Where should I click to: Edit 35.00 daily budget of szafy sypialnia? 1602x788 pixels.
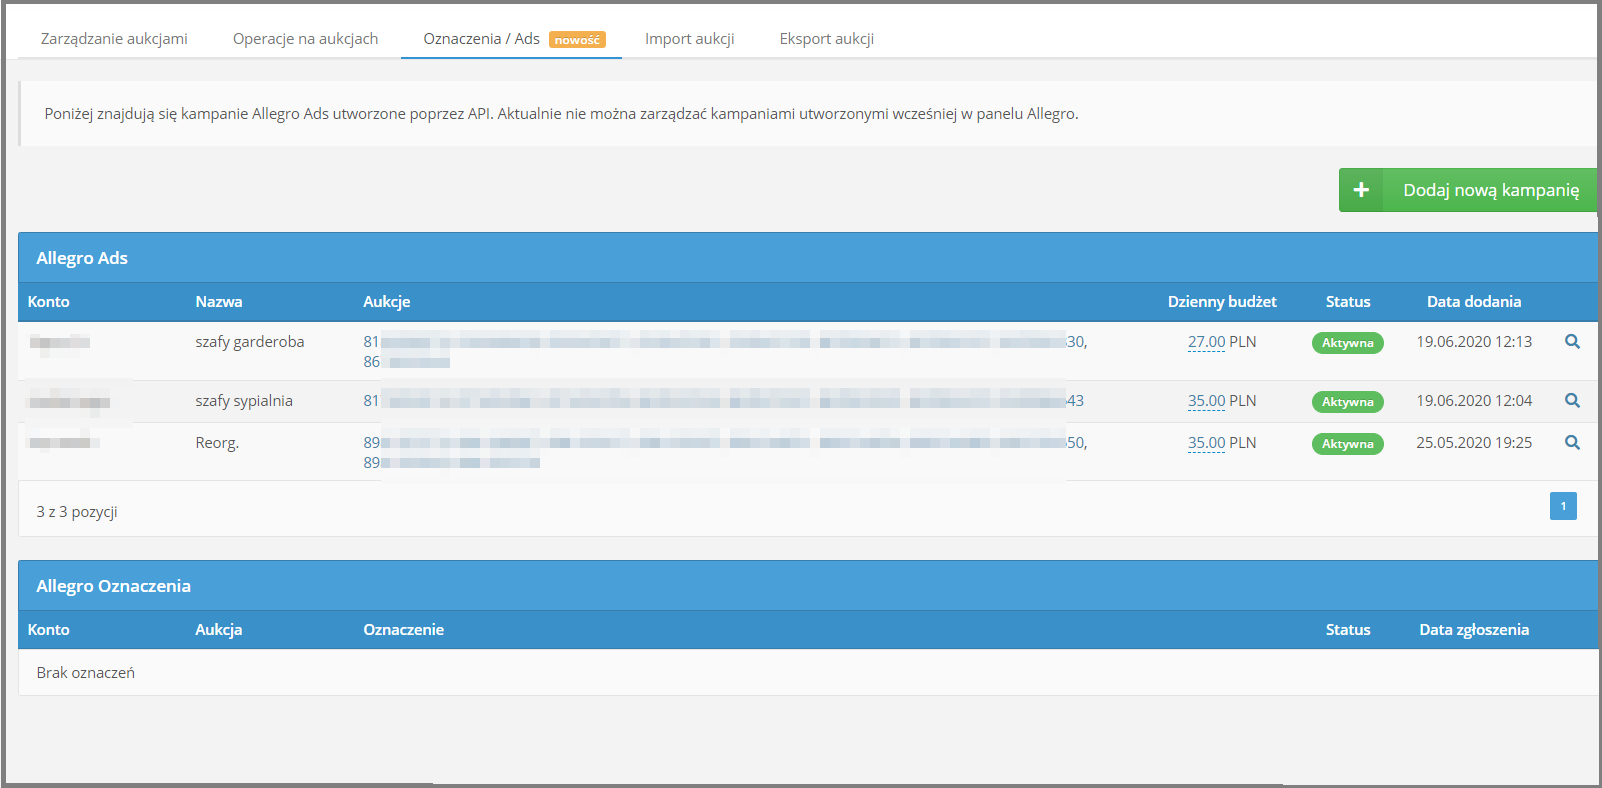pos(1206,401)
